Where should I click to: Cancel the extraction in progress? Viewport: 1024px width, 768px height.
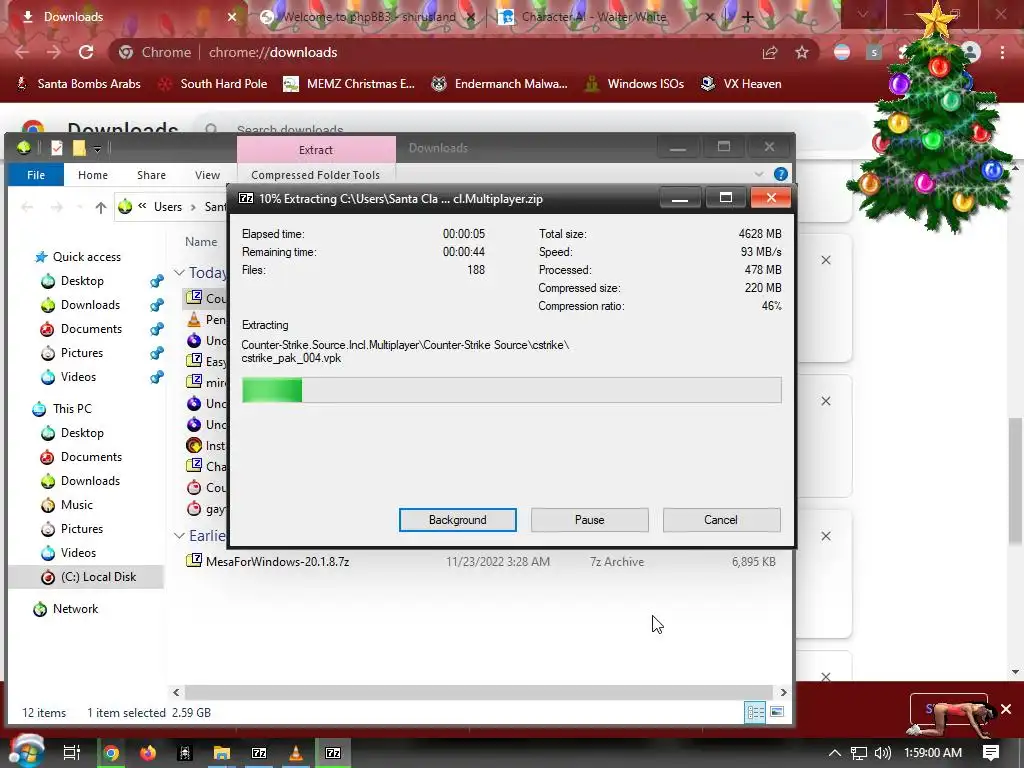(x=721, y=520)
